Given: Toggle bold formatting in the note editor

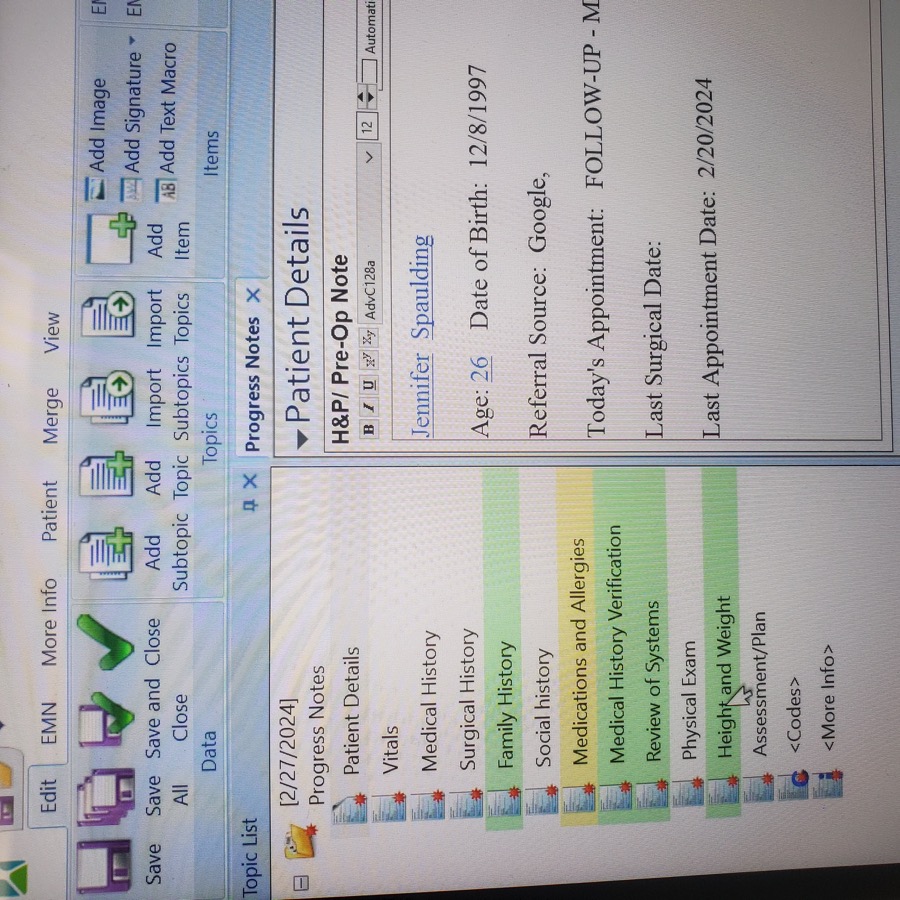Looking at the screenshot, I should [369, 428].
